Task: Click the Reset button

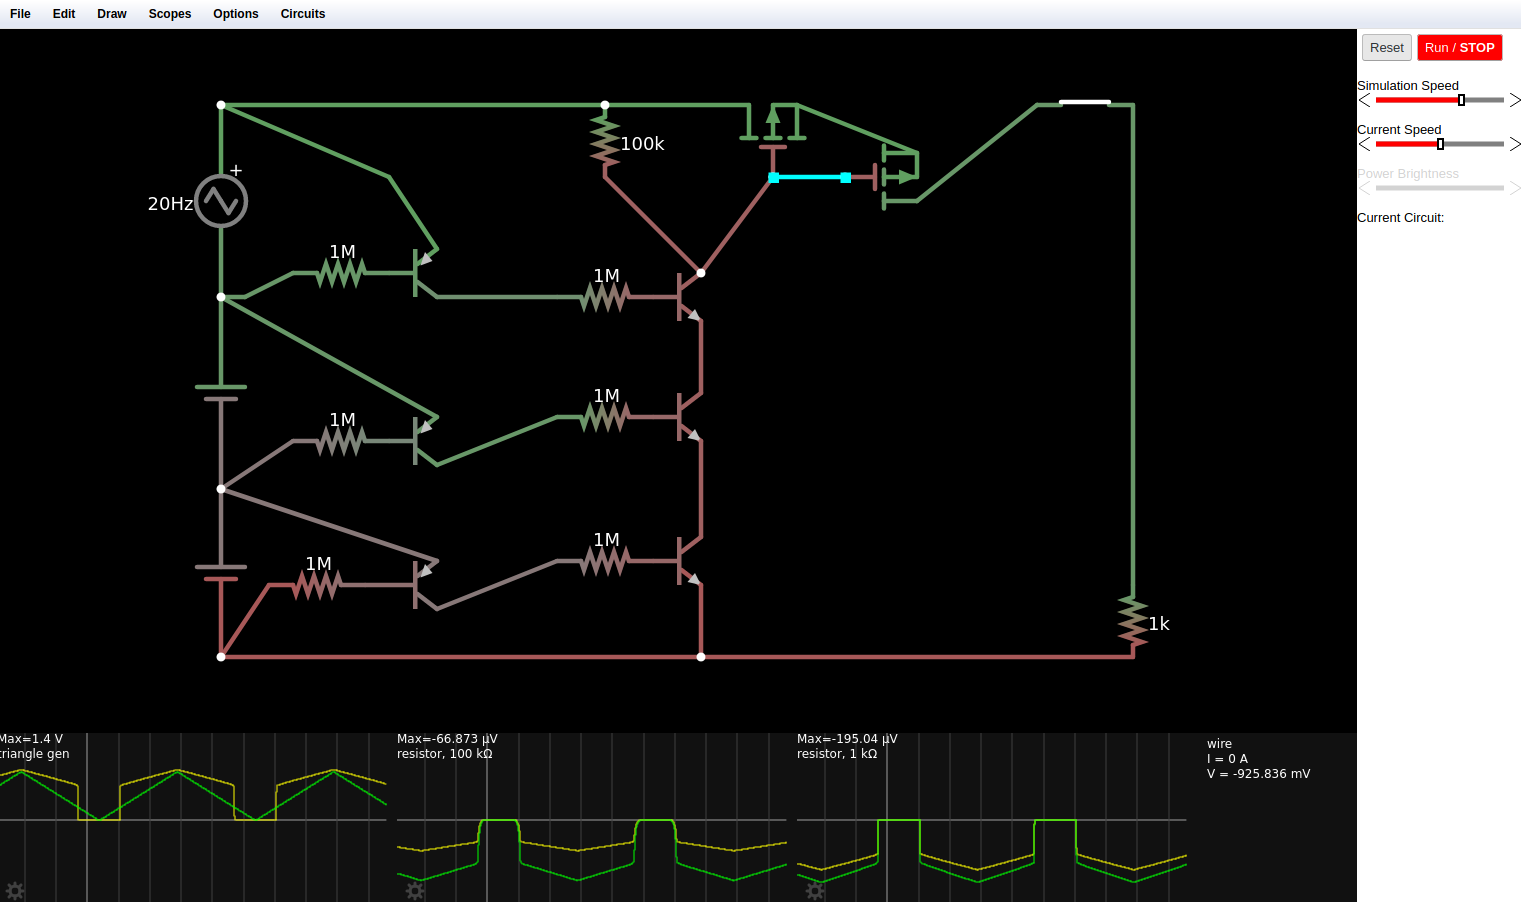Action: [1387, 47]
